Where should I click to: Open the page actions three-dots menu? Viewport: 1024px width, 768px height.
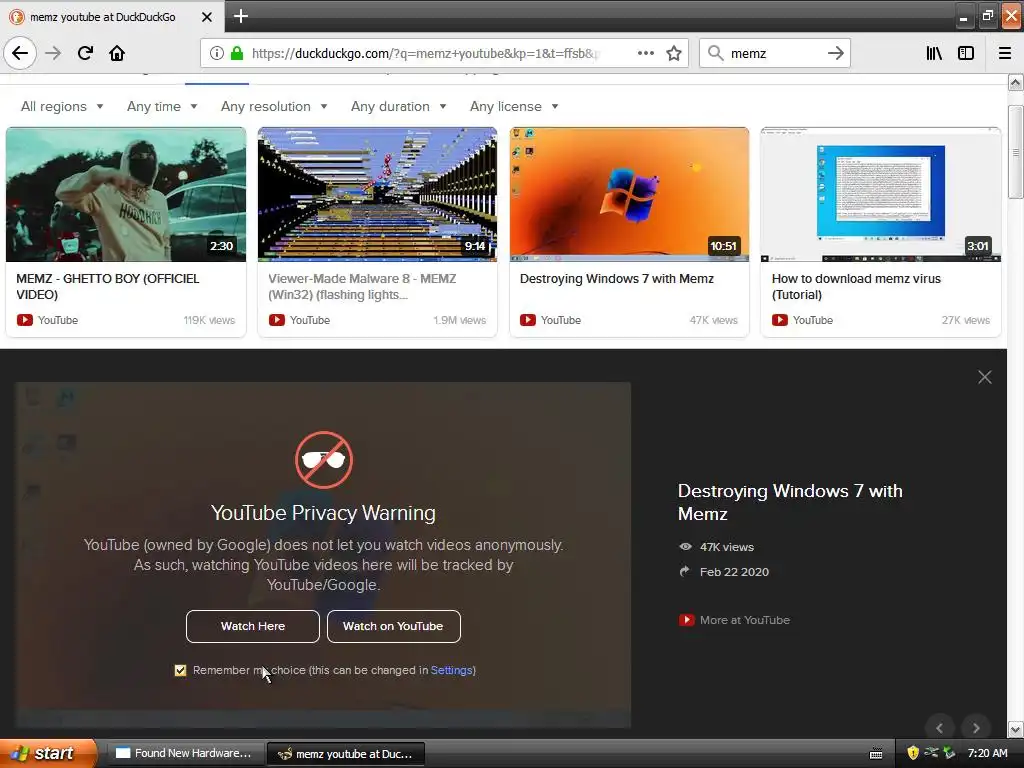646,53
